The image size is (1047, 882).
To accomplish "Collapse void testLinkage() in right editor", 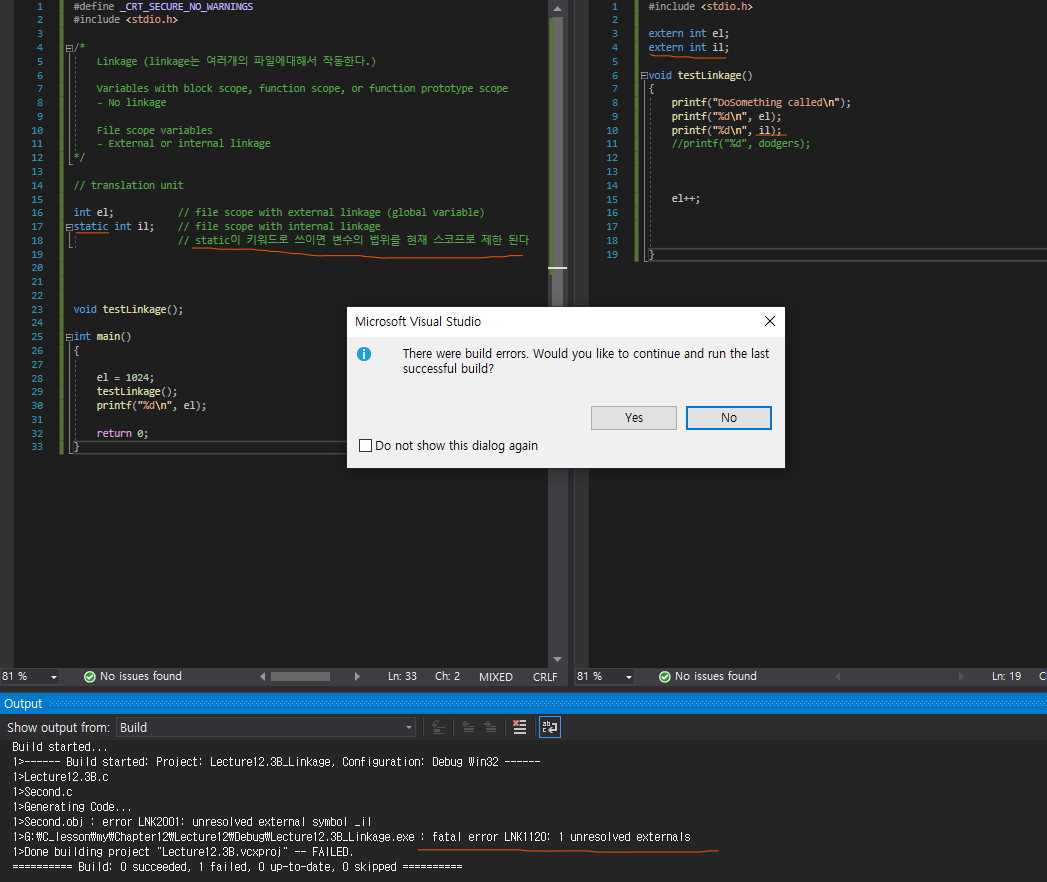I will 644,75.
